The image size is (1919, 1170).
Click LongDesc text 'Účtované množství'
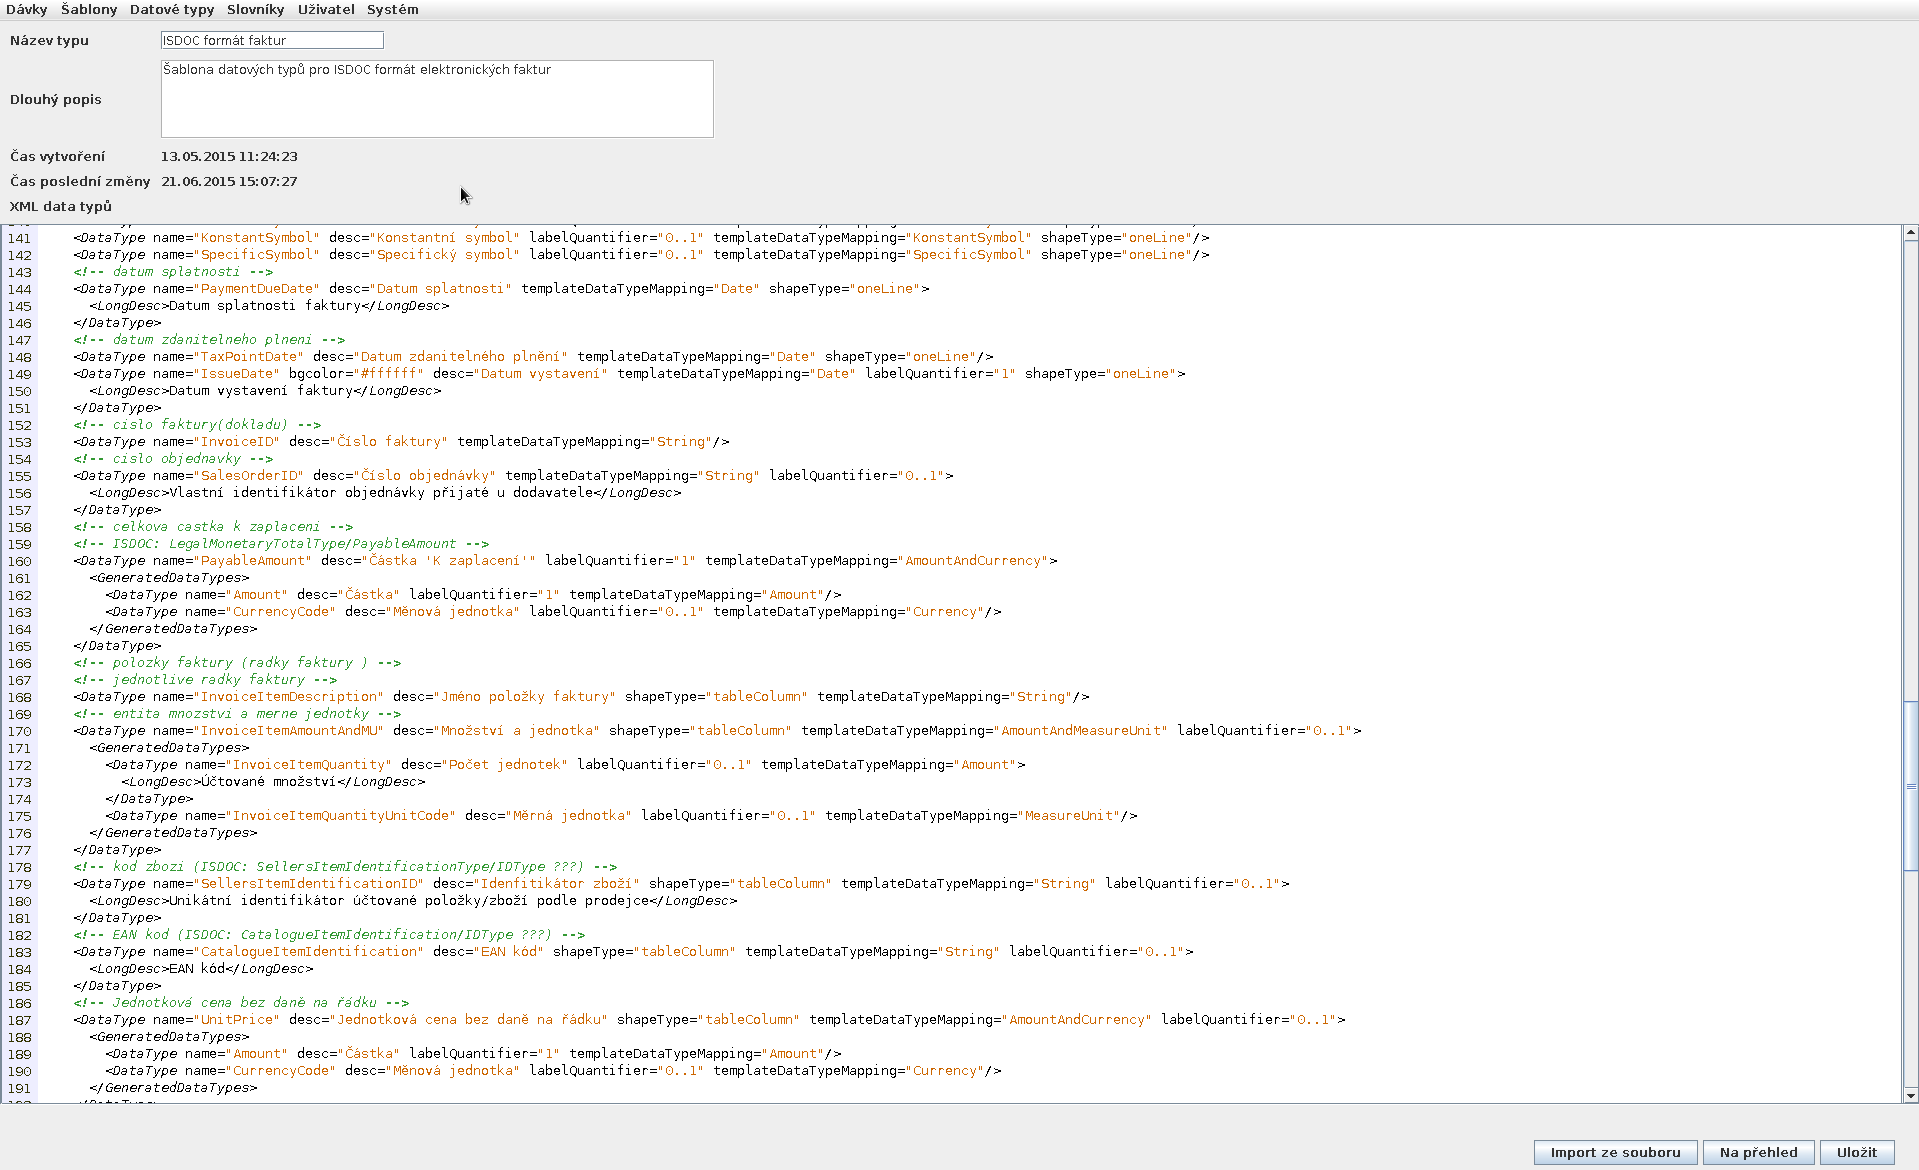click(x=268, y=782)
